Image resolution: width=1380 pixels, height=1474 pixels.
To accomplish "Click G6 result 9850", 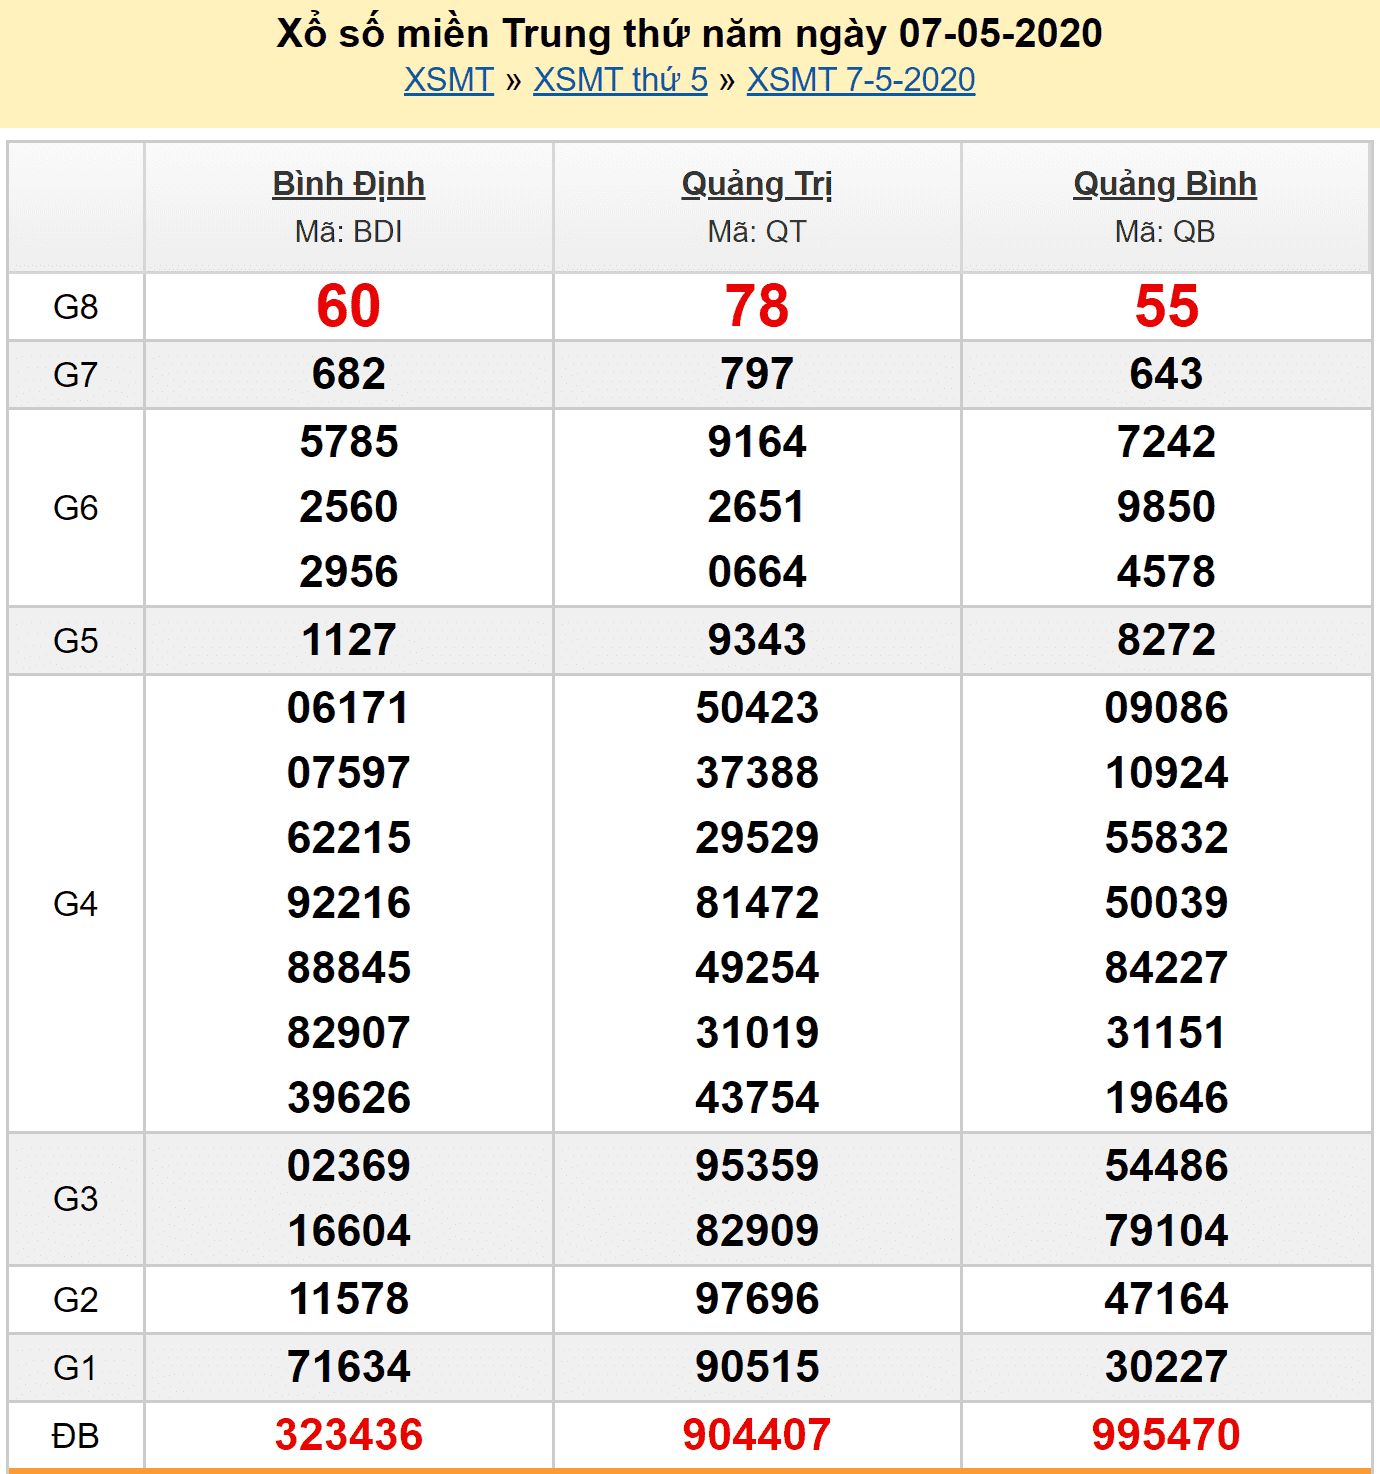I will [1166, 507].
